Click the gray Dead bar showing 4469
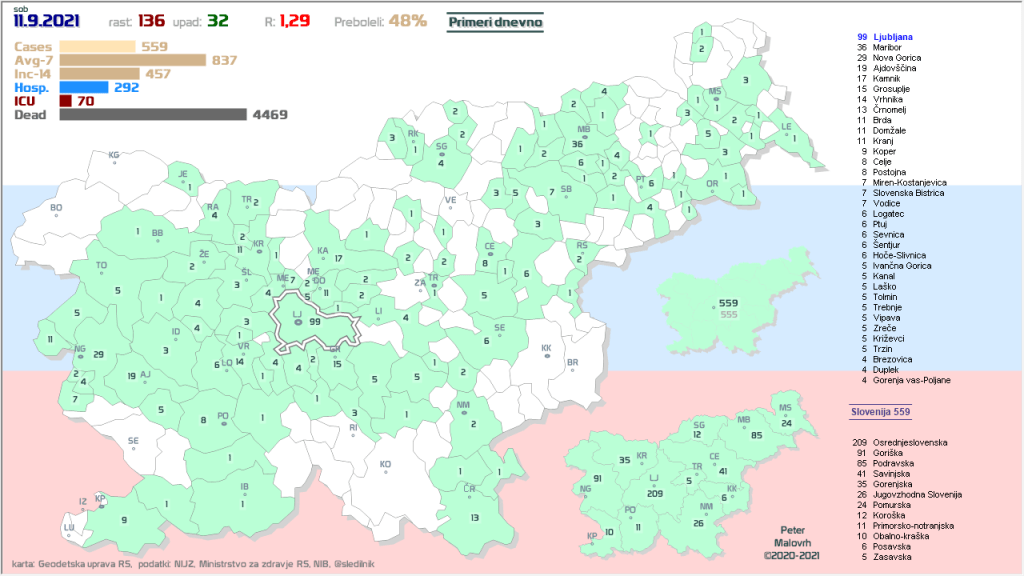Image resolution: width=1024 pixels, height=576 pixels. pos(152,115)
